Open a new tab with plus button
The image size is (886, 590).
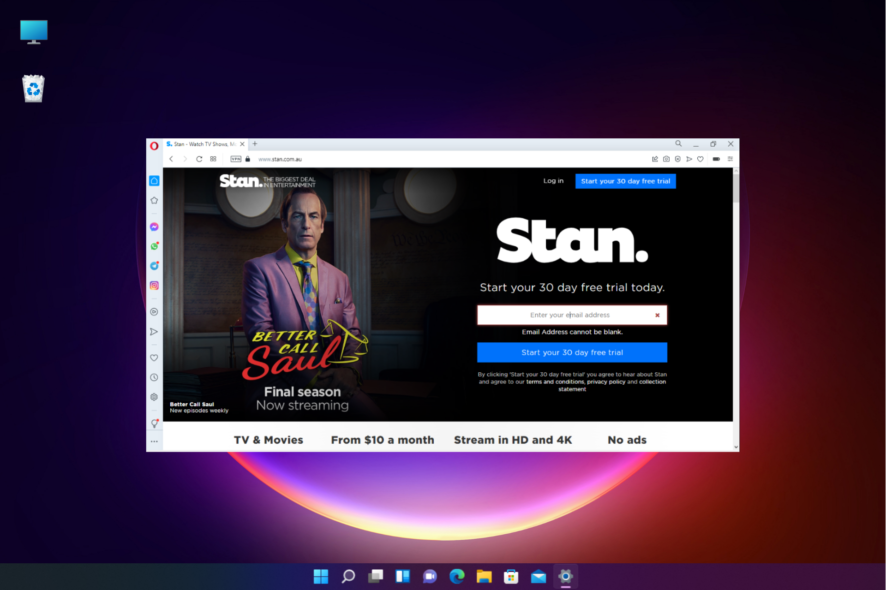tap(255, 144)
